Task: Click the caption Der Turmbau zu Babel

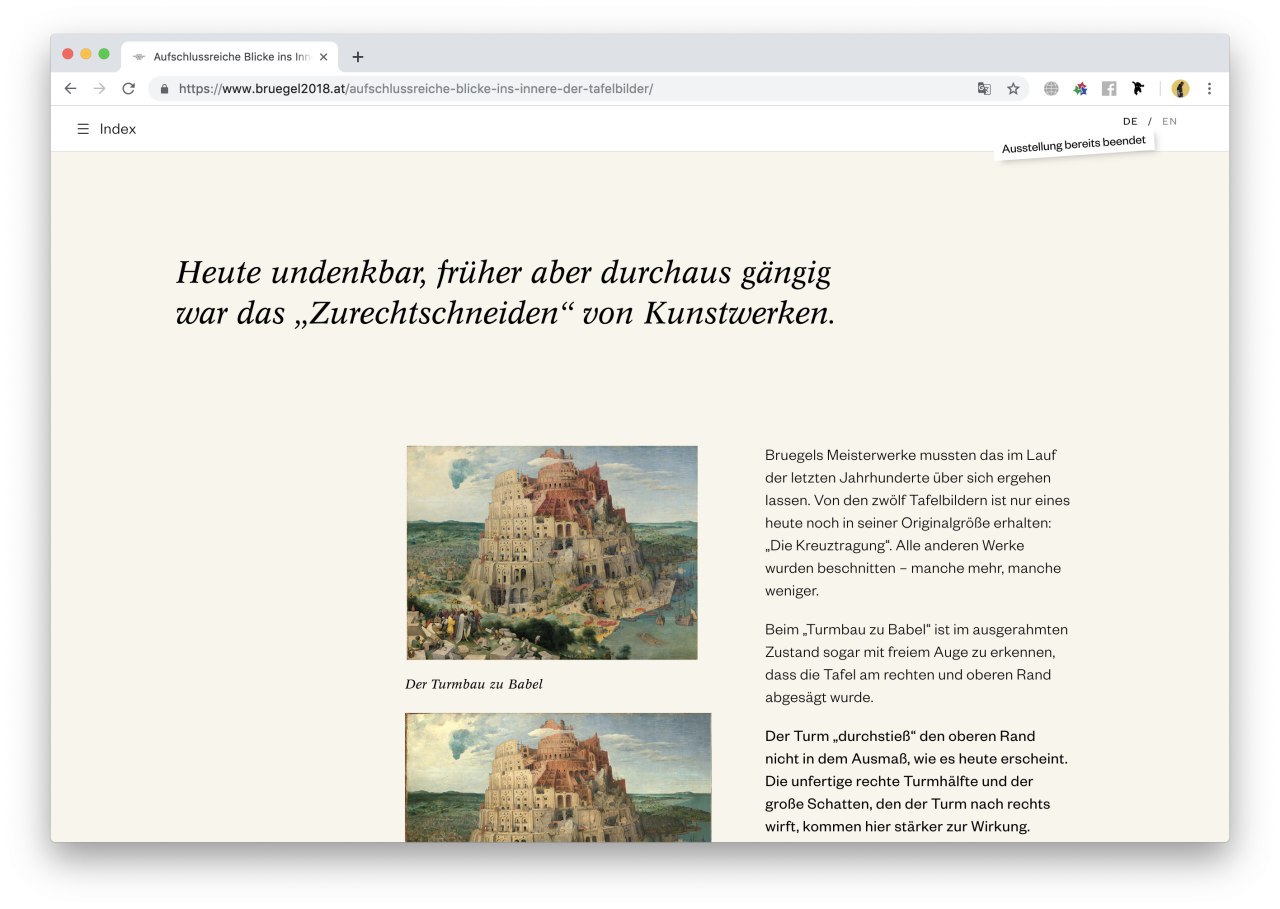Action: pos(474,684)
